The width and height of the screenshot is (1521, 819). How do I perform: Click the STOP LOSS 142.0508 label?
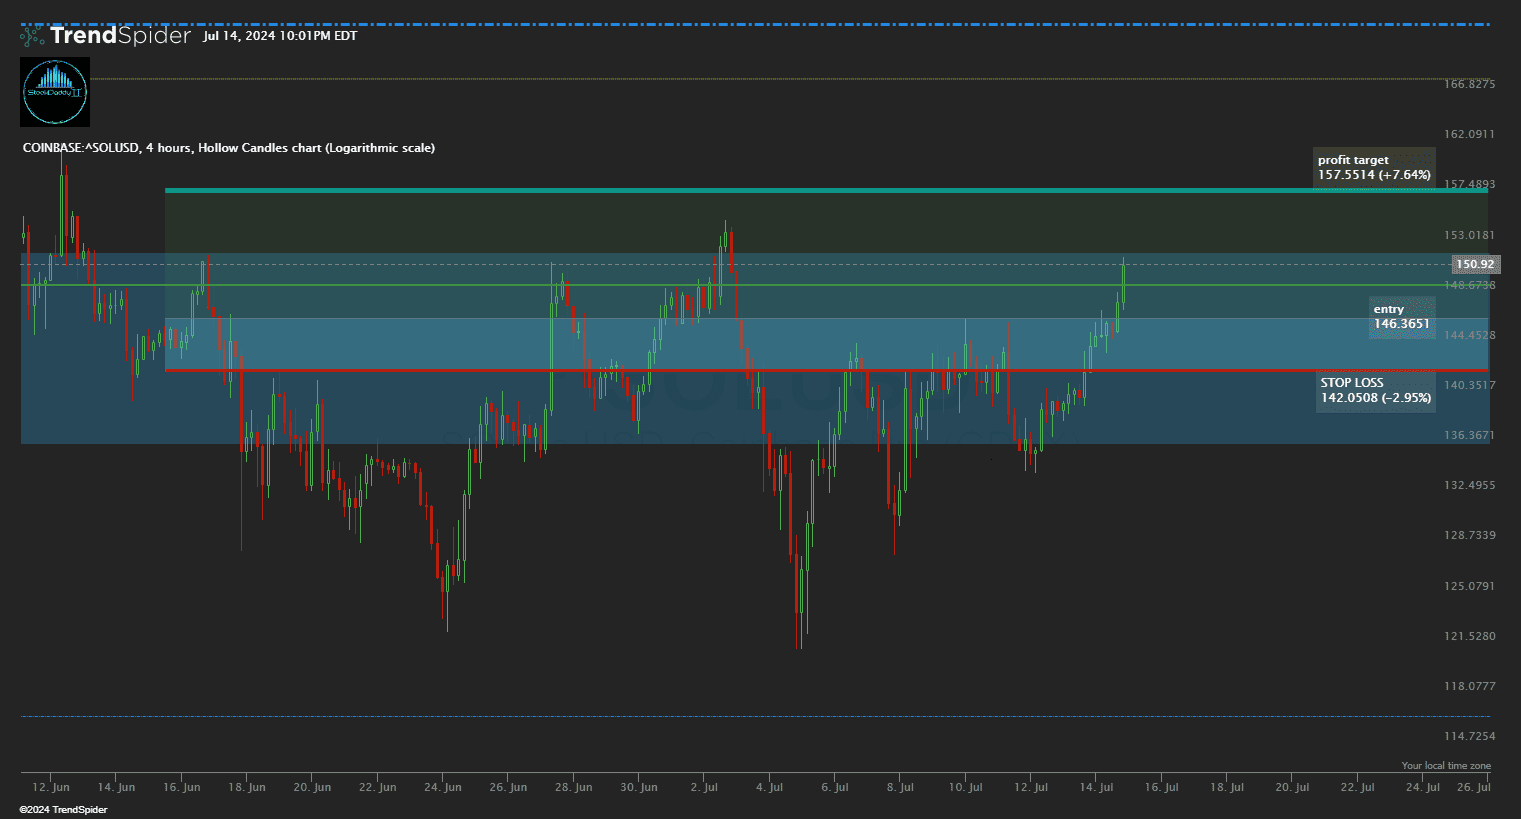(1375, 390)
